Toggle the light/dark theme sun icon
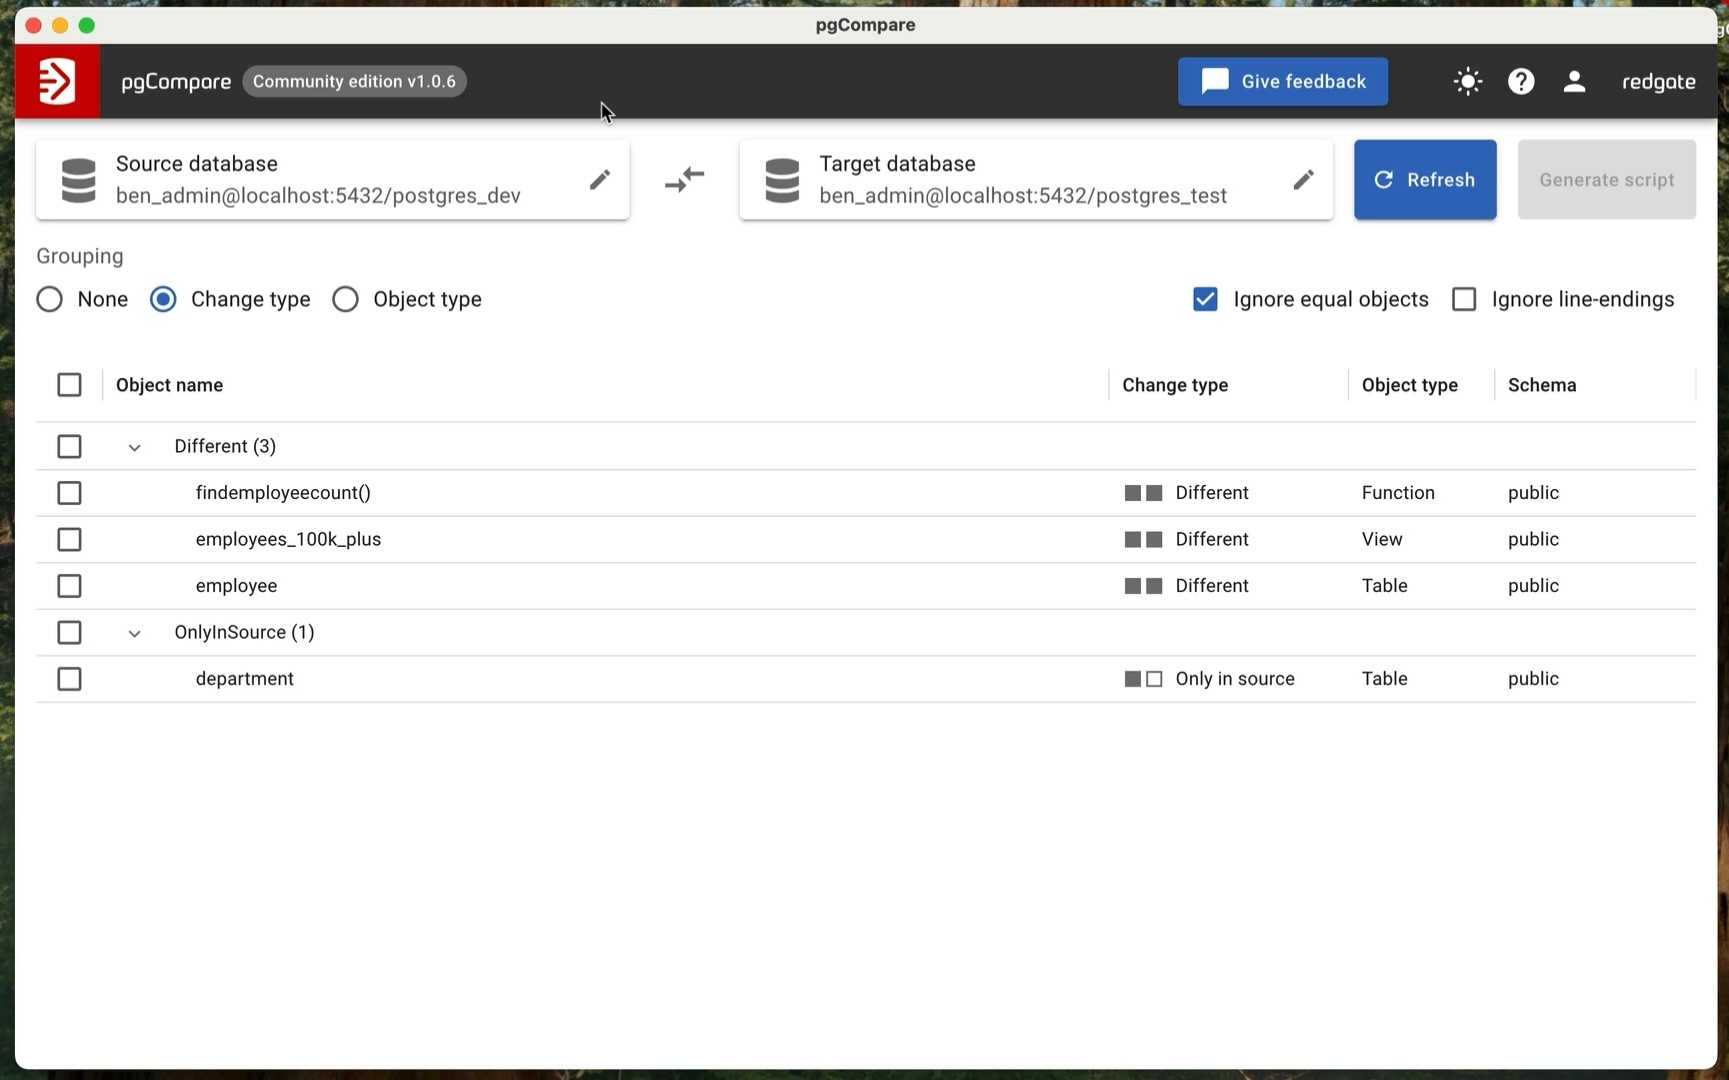The image size is (1729, 1080). click(x=1467, y=81)
